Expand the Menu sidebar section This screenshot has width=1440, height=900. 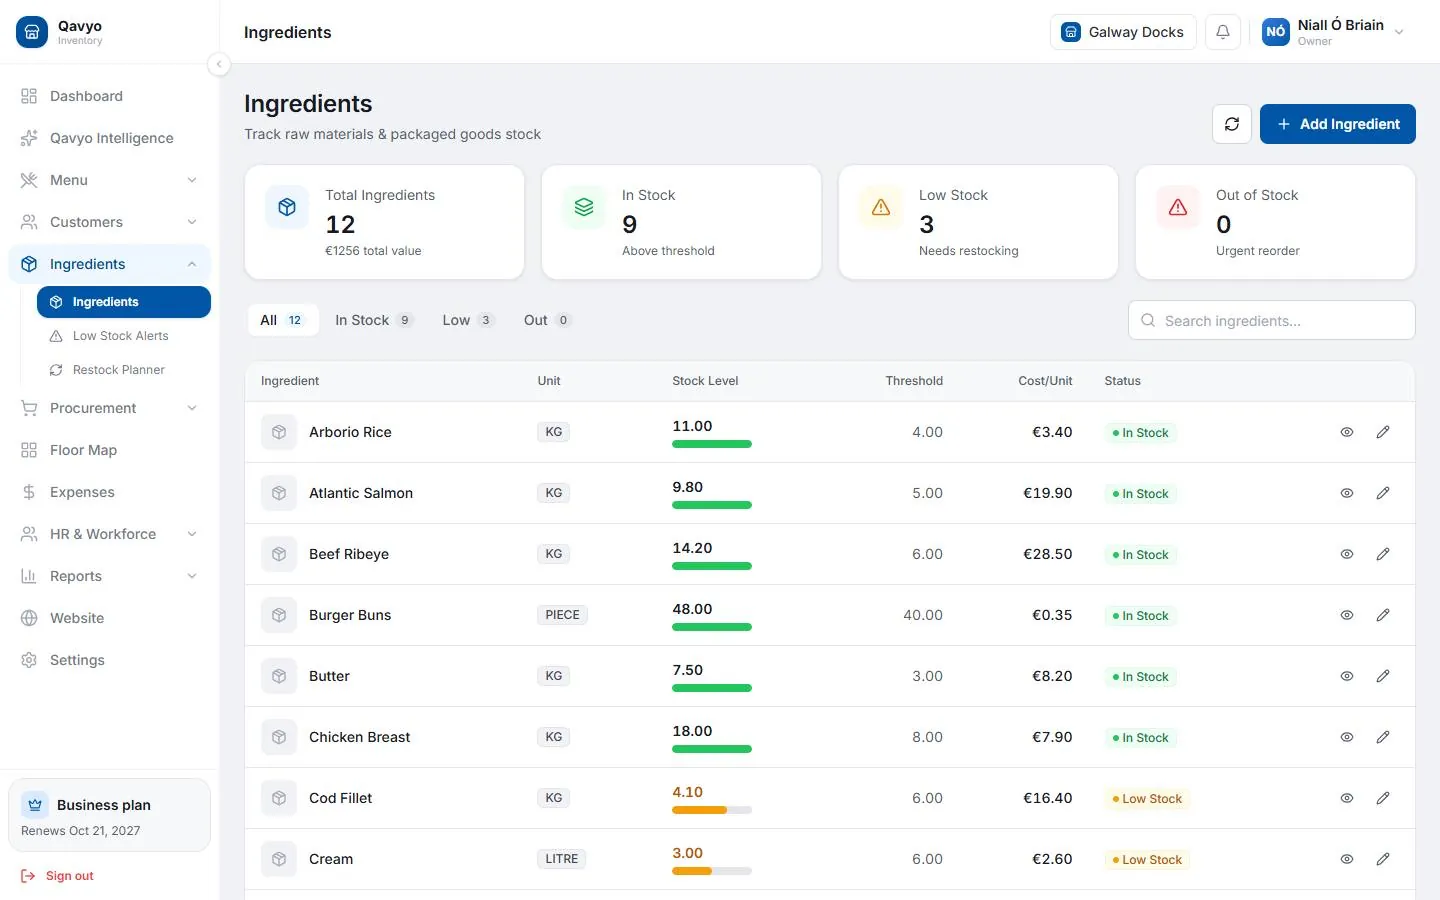110,180
